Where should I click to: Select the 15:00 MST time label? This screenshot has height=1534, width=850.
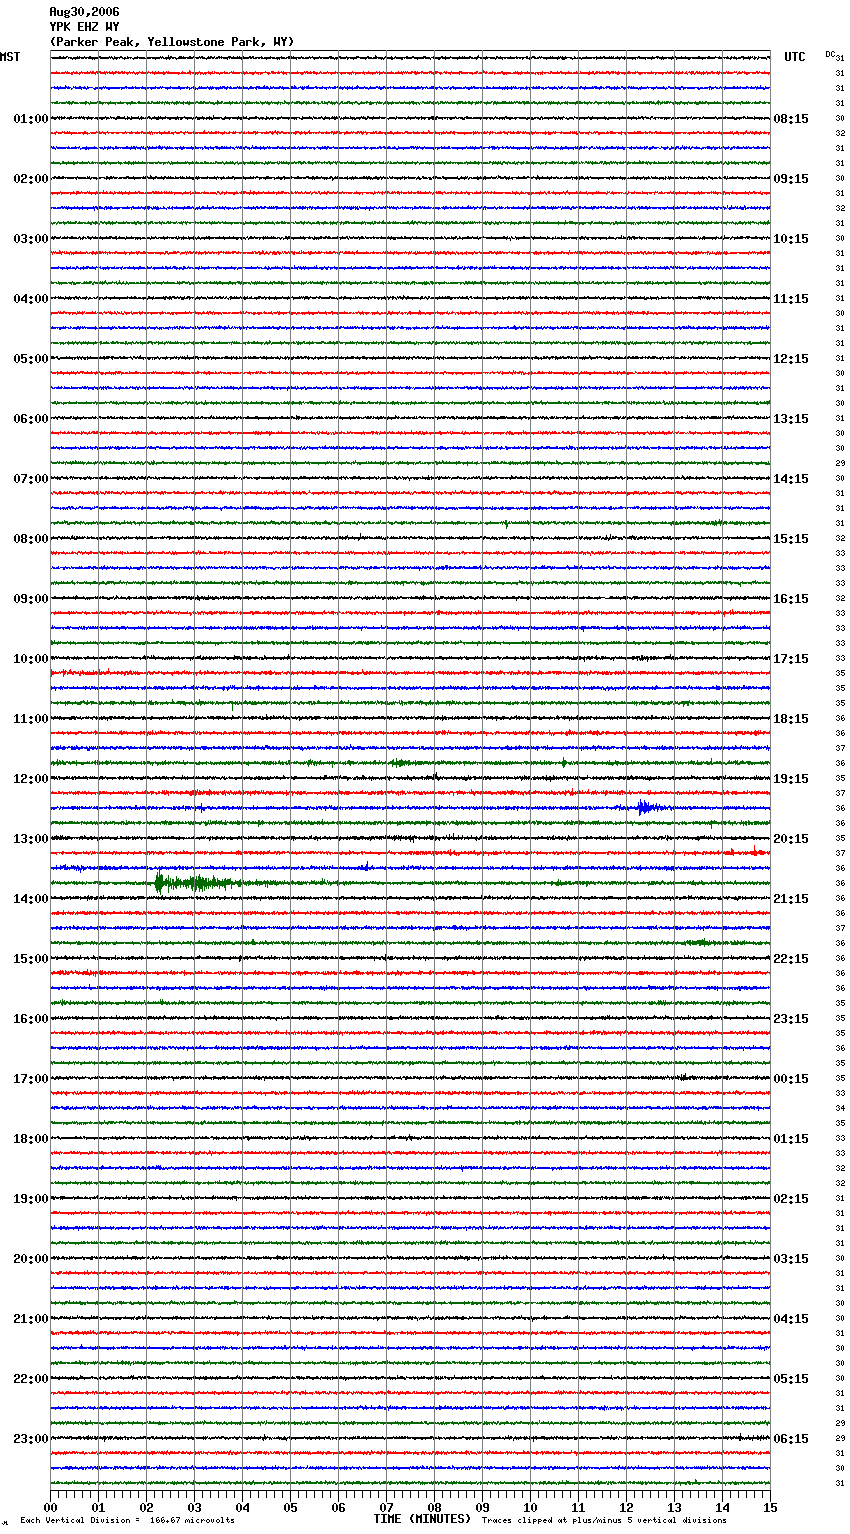pyautogui.click(x=30, y=959)
